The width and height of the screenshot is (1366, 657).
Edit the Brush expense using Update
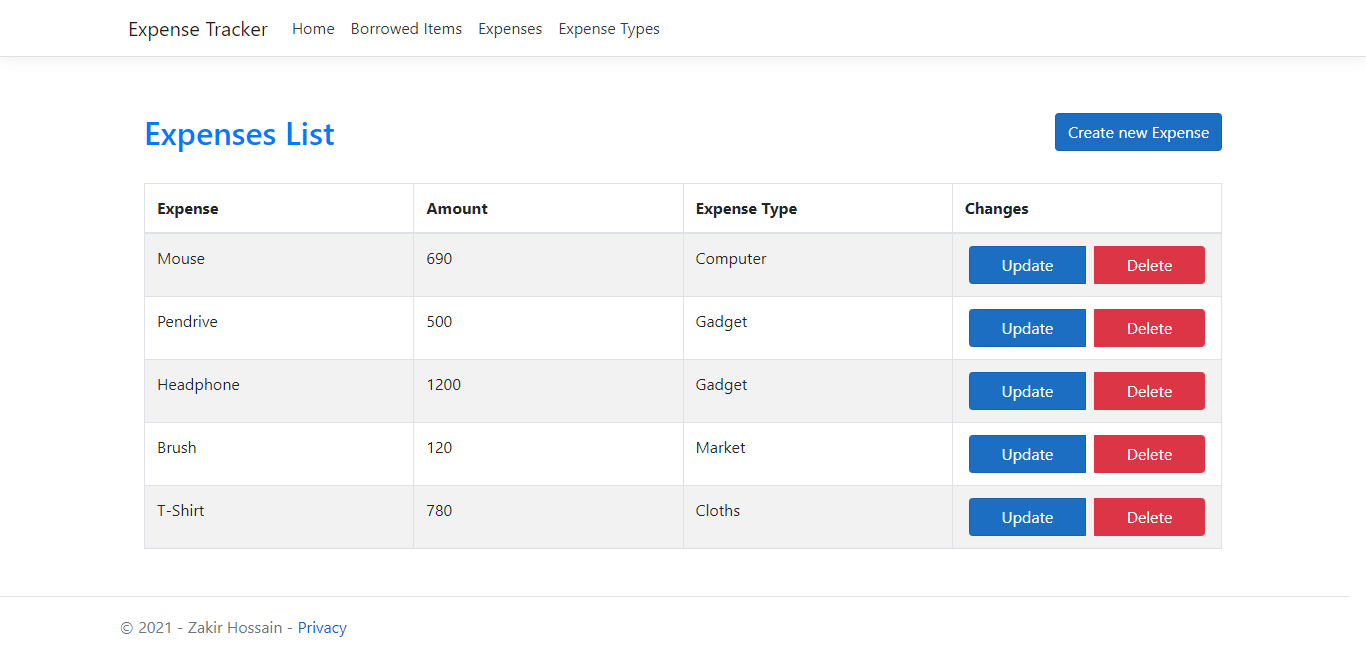pyautogui.click(x=1027, y=454)
